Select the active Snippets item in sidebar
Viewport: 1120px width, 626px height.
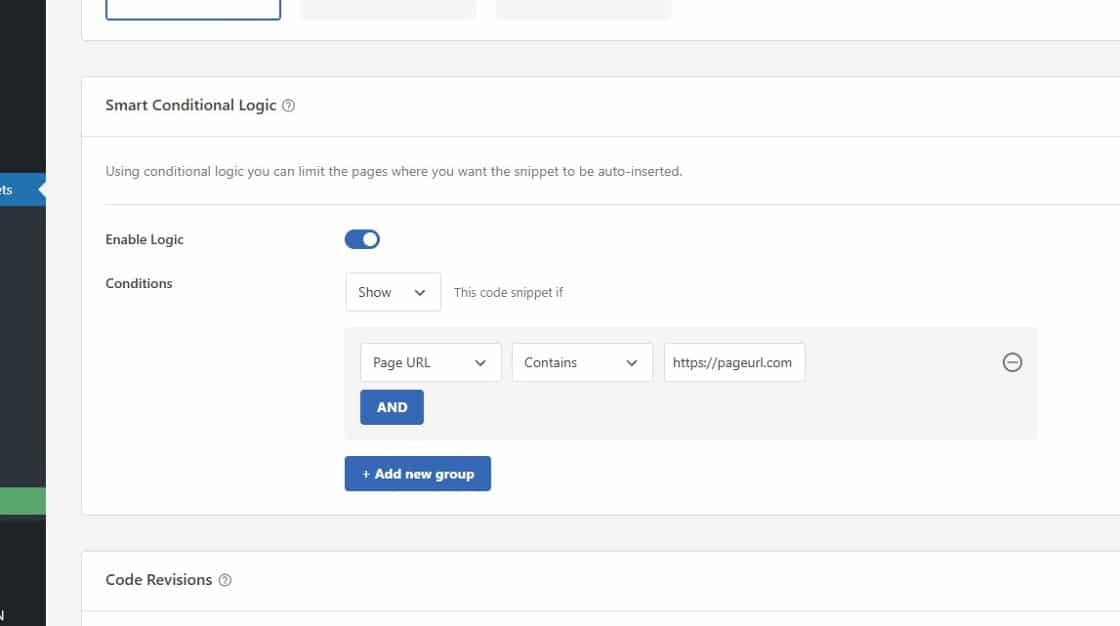click(20, 189)
